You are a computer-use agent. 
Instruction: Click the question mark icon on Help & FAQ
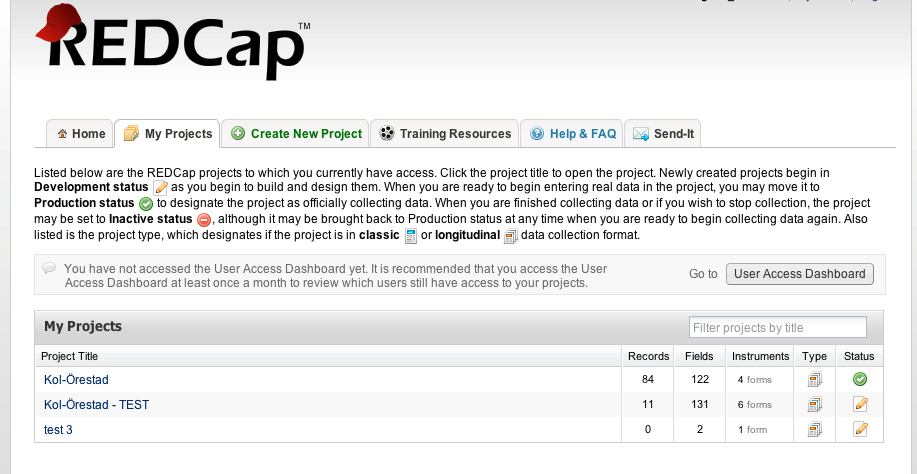(536, 134)
